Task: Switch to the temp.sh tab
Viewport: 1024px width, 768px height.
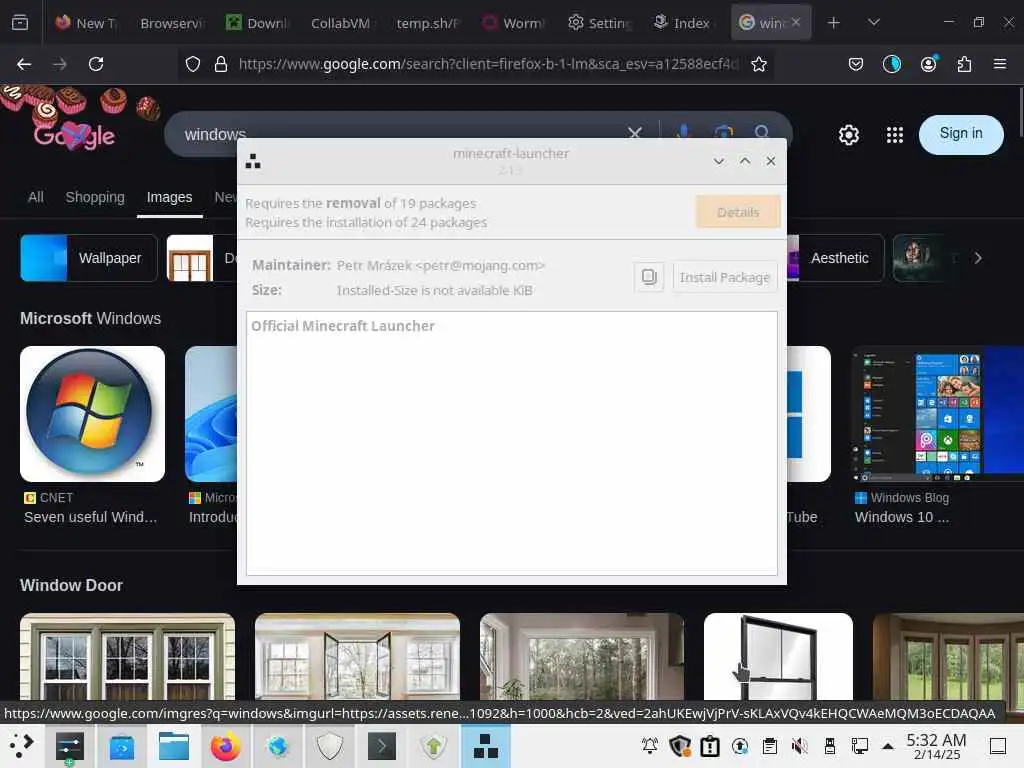Action: (428, 23)
